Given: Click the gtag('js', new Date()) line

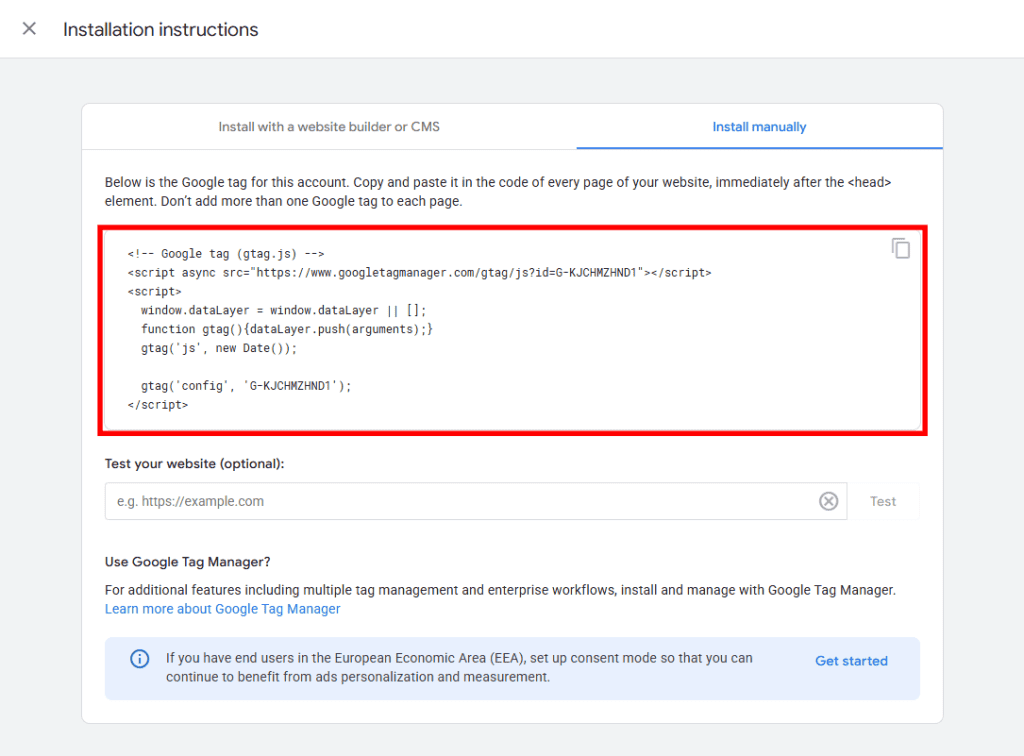Looking at the screenshot, I should pos(219,349).
